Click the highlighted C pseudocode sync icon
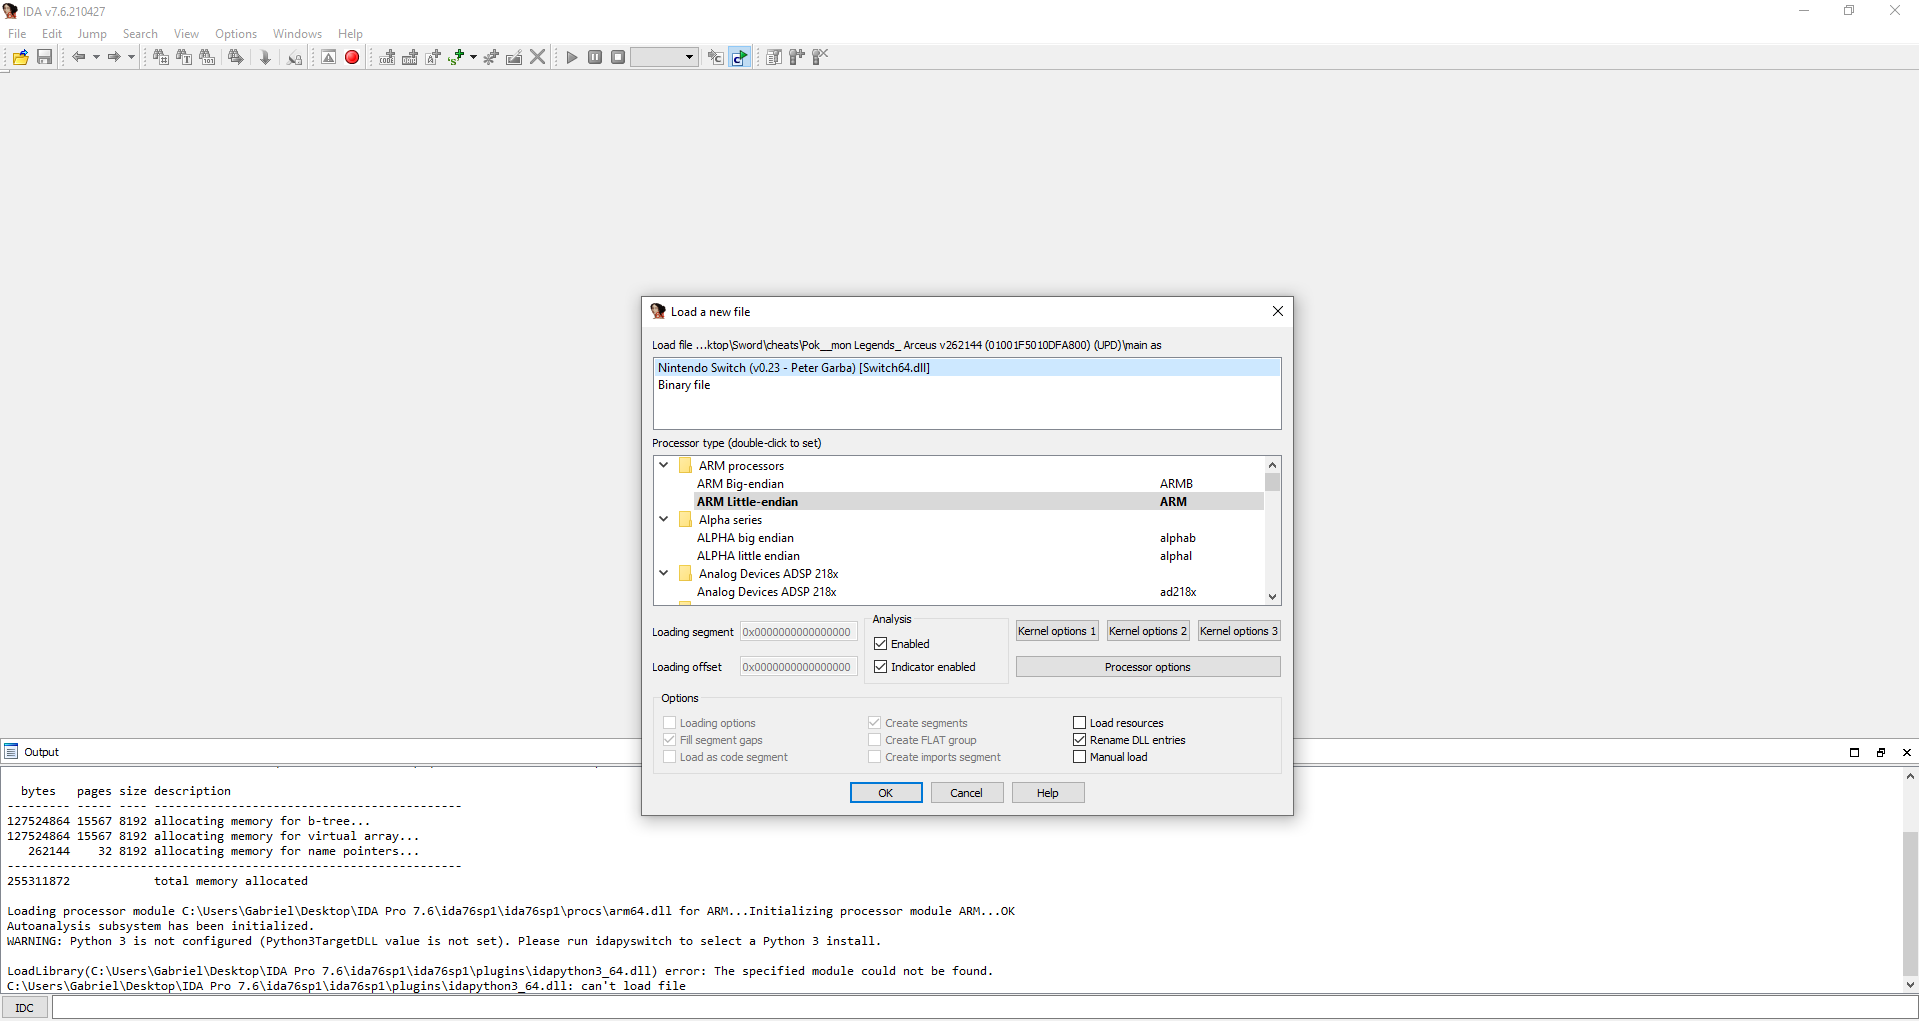1919x1021 pixels. coord(739,57)
